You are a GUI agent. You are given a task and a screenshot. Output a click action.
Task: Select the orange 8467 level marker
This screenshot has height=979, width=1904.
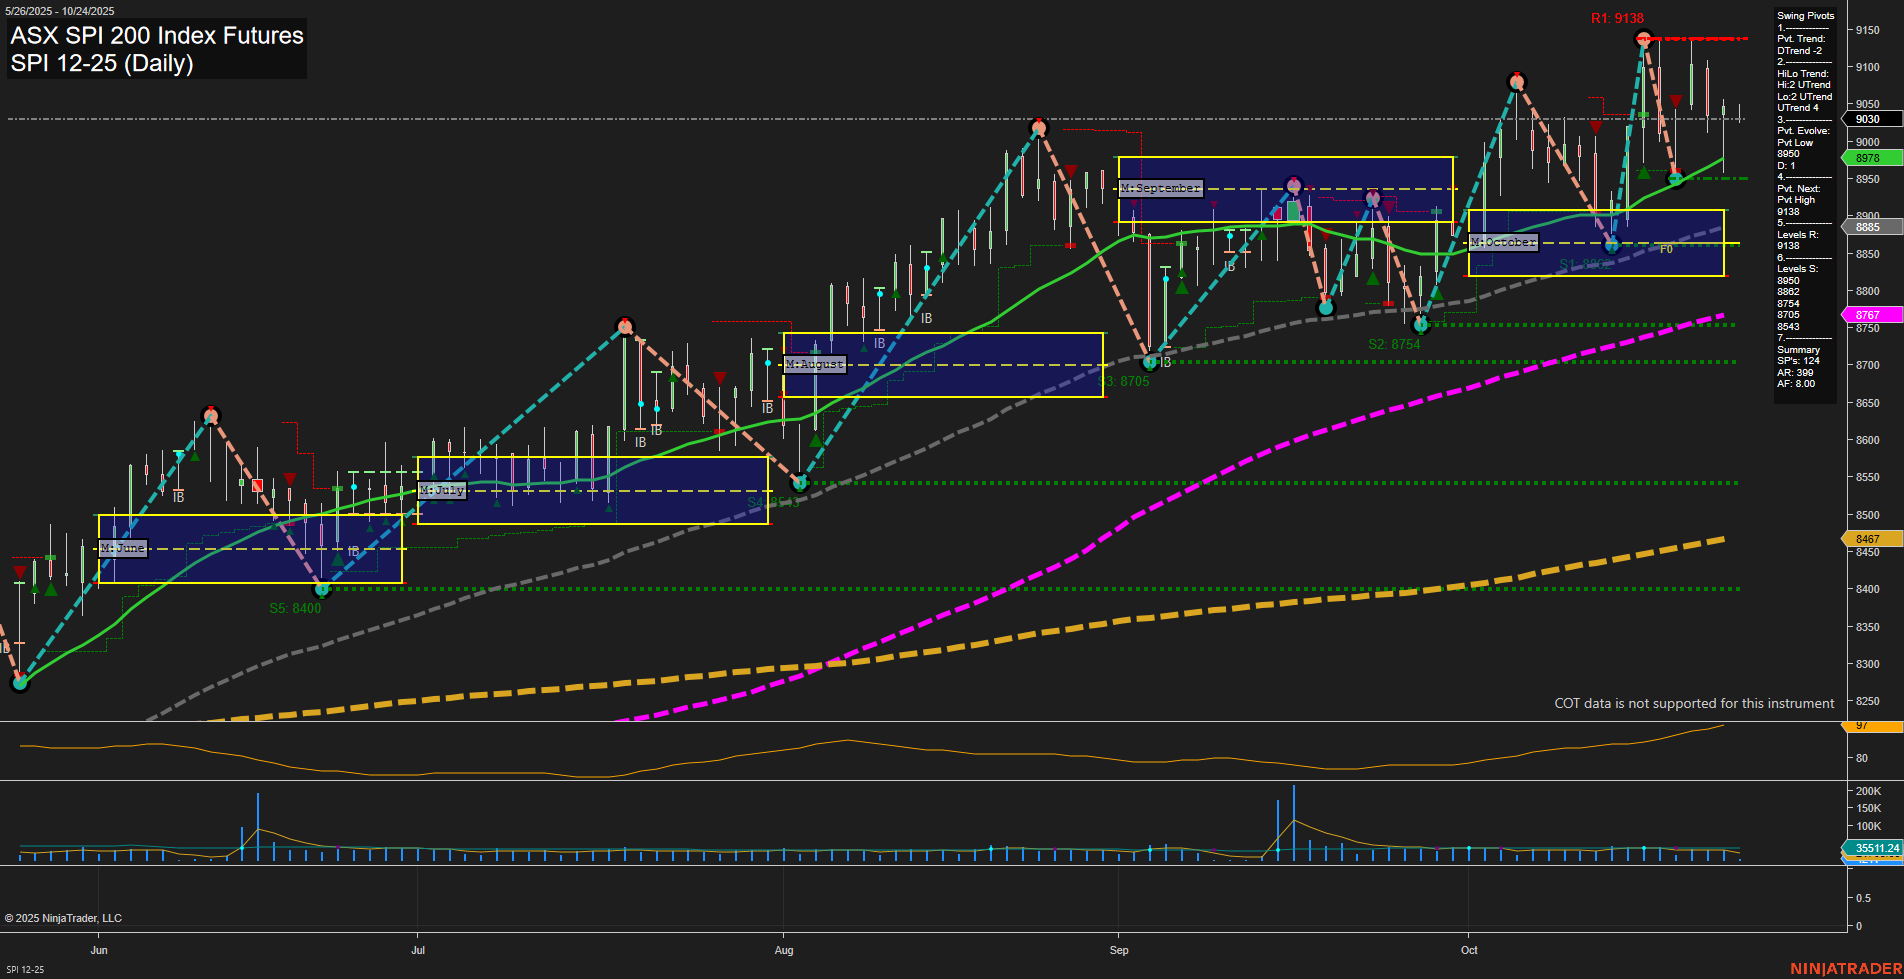pos(1868,539)
